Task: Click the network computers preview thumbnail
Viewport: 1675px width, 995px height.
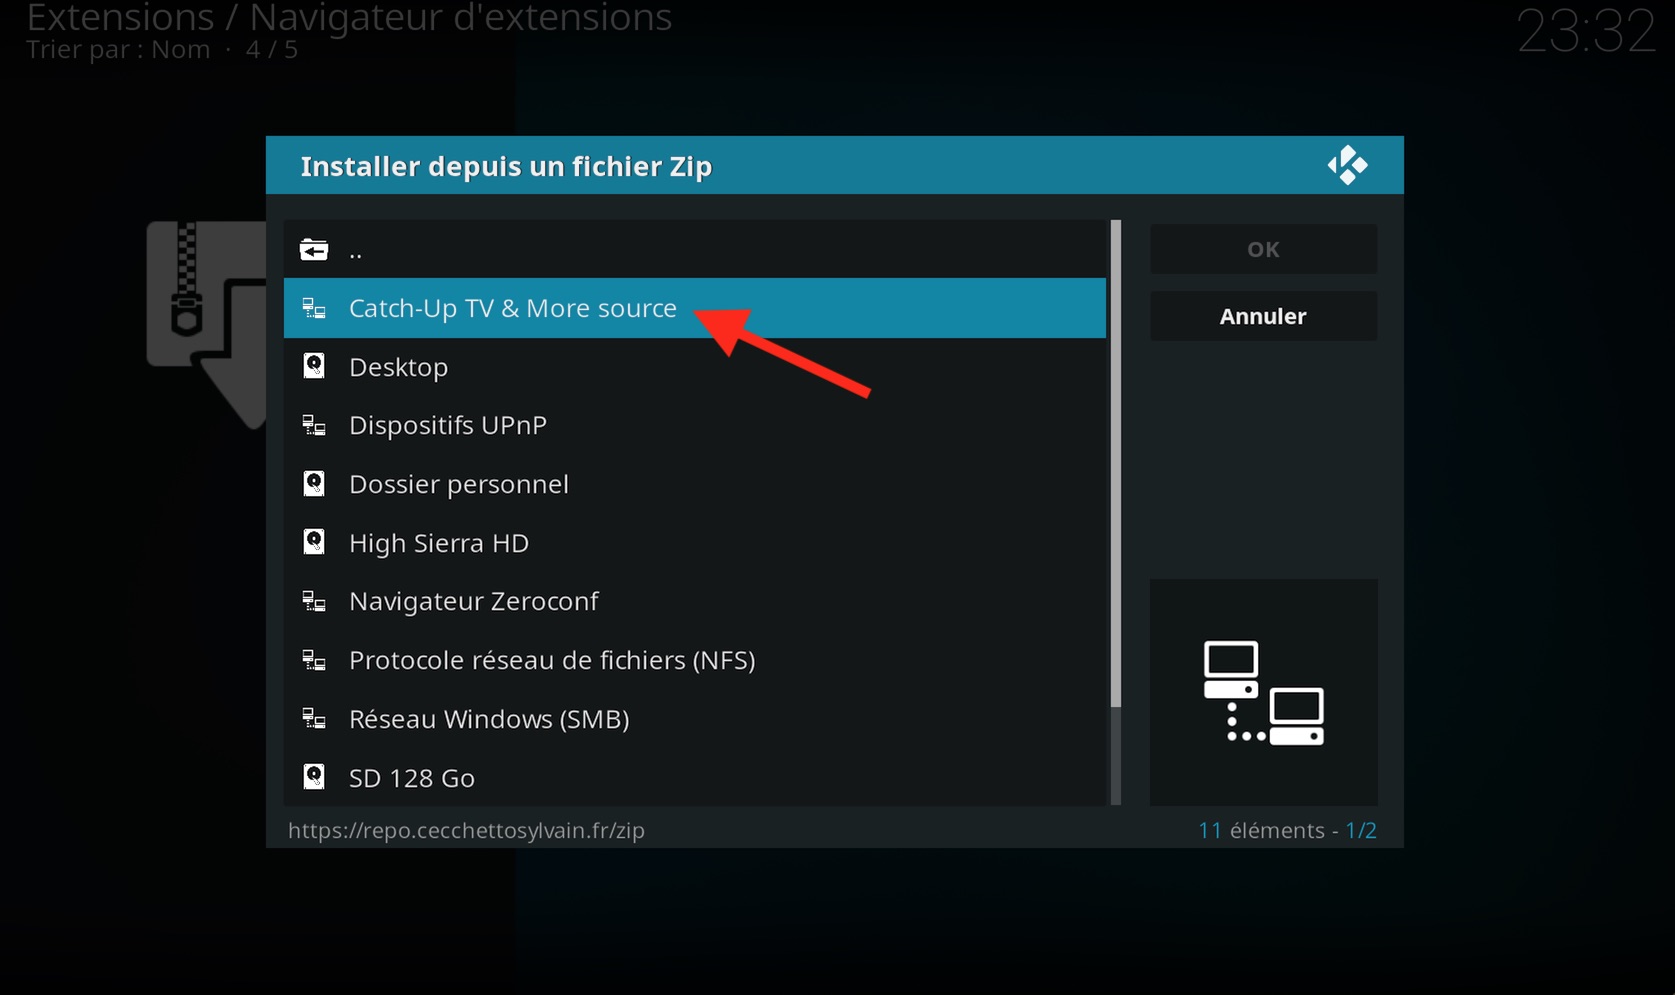Action: pyautogui.click(x=1264, y=692)
